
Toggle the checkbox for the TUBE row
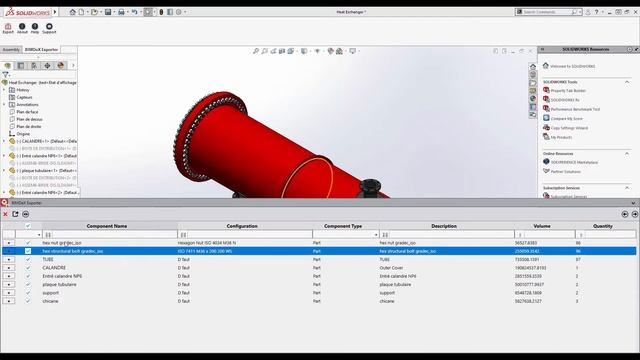pyautogui.click(x=28, y=260)
